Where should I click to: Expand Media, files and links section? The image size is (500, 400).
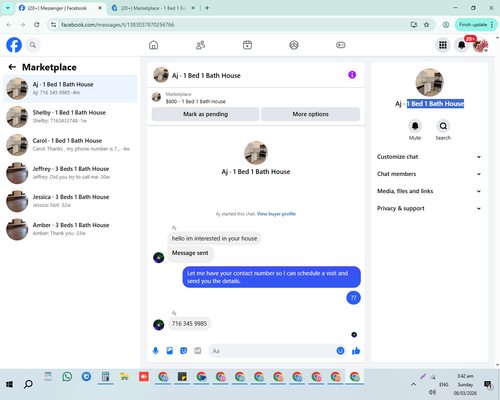429,191
